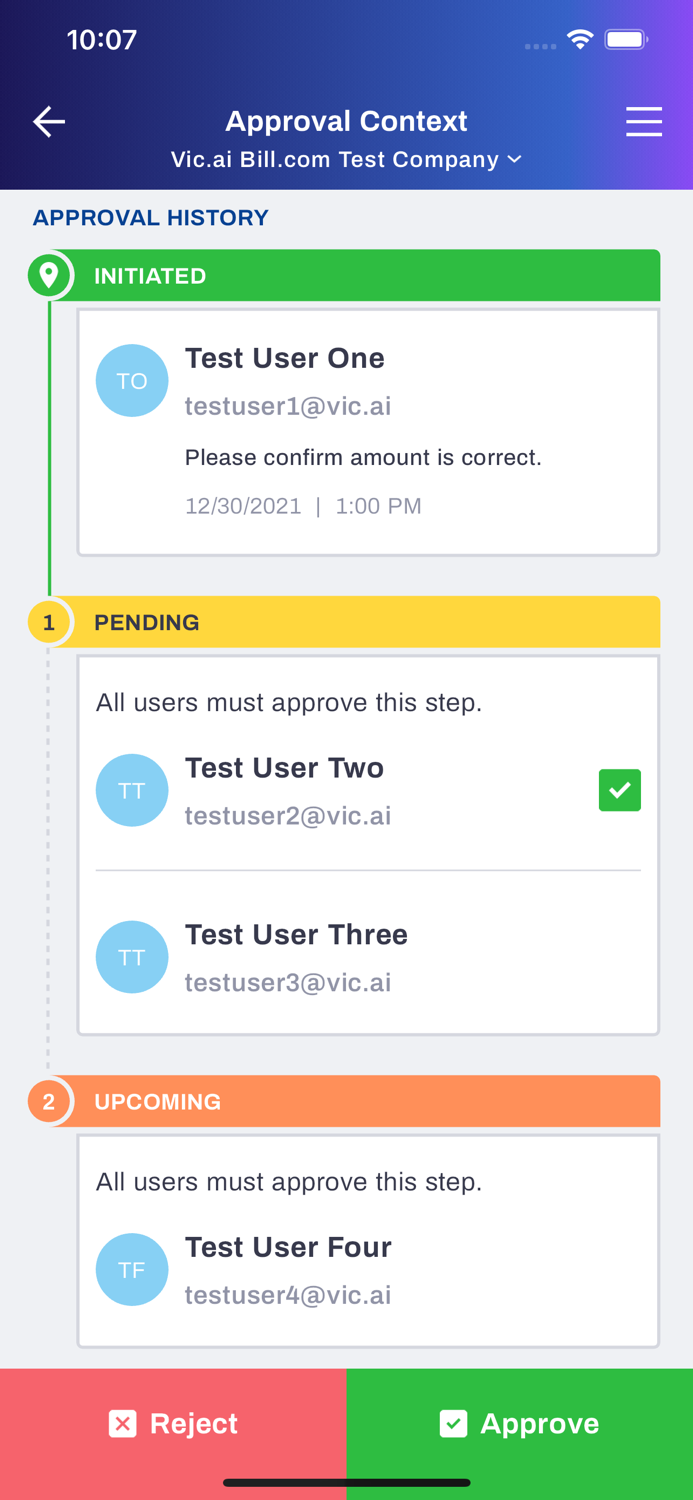Tap the back arrow in the header
Screen dimensions: 693x1500
click(47, 120)
